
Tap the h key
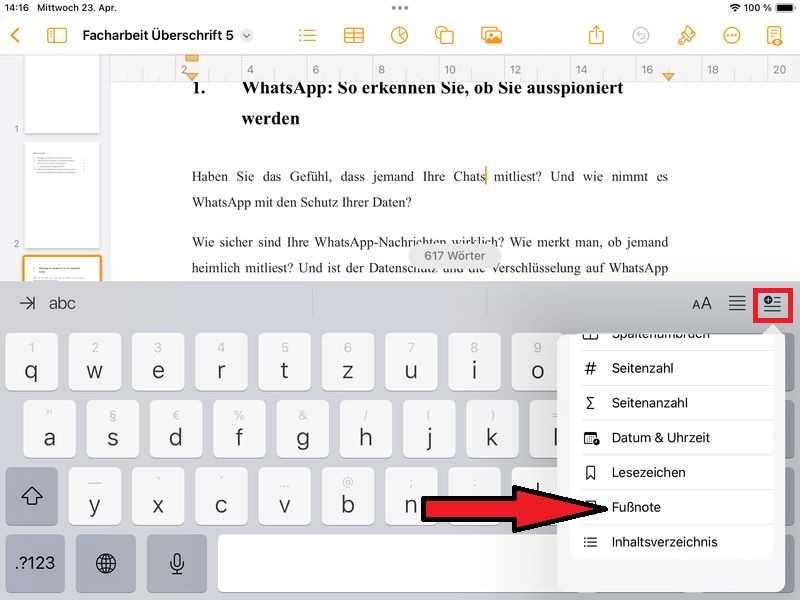(366, 429)
